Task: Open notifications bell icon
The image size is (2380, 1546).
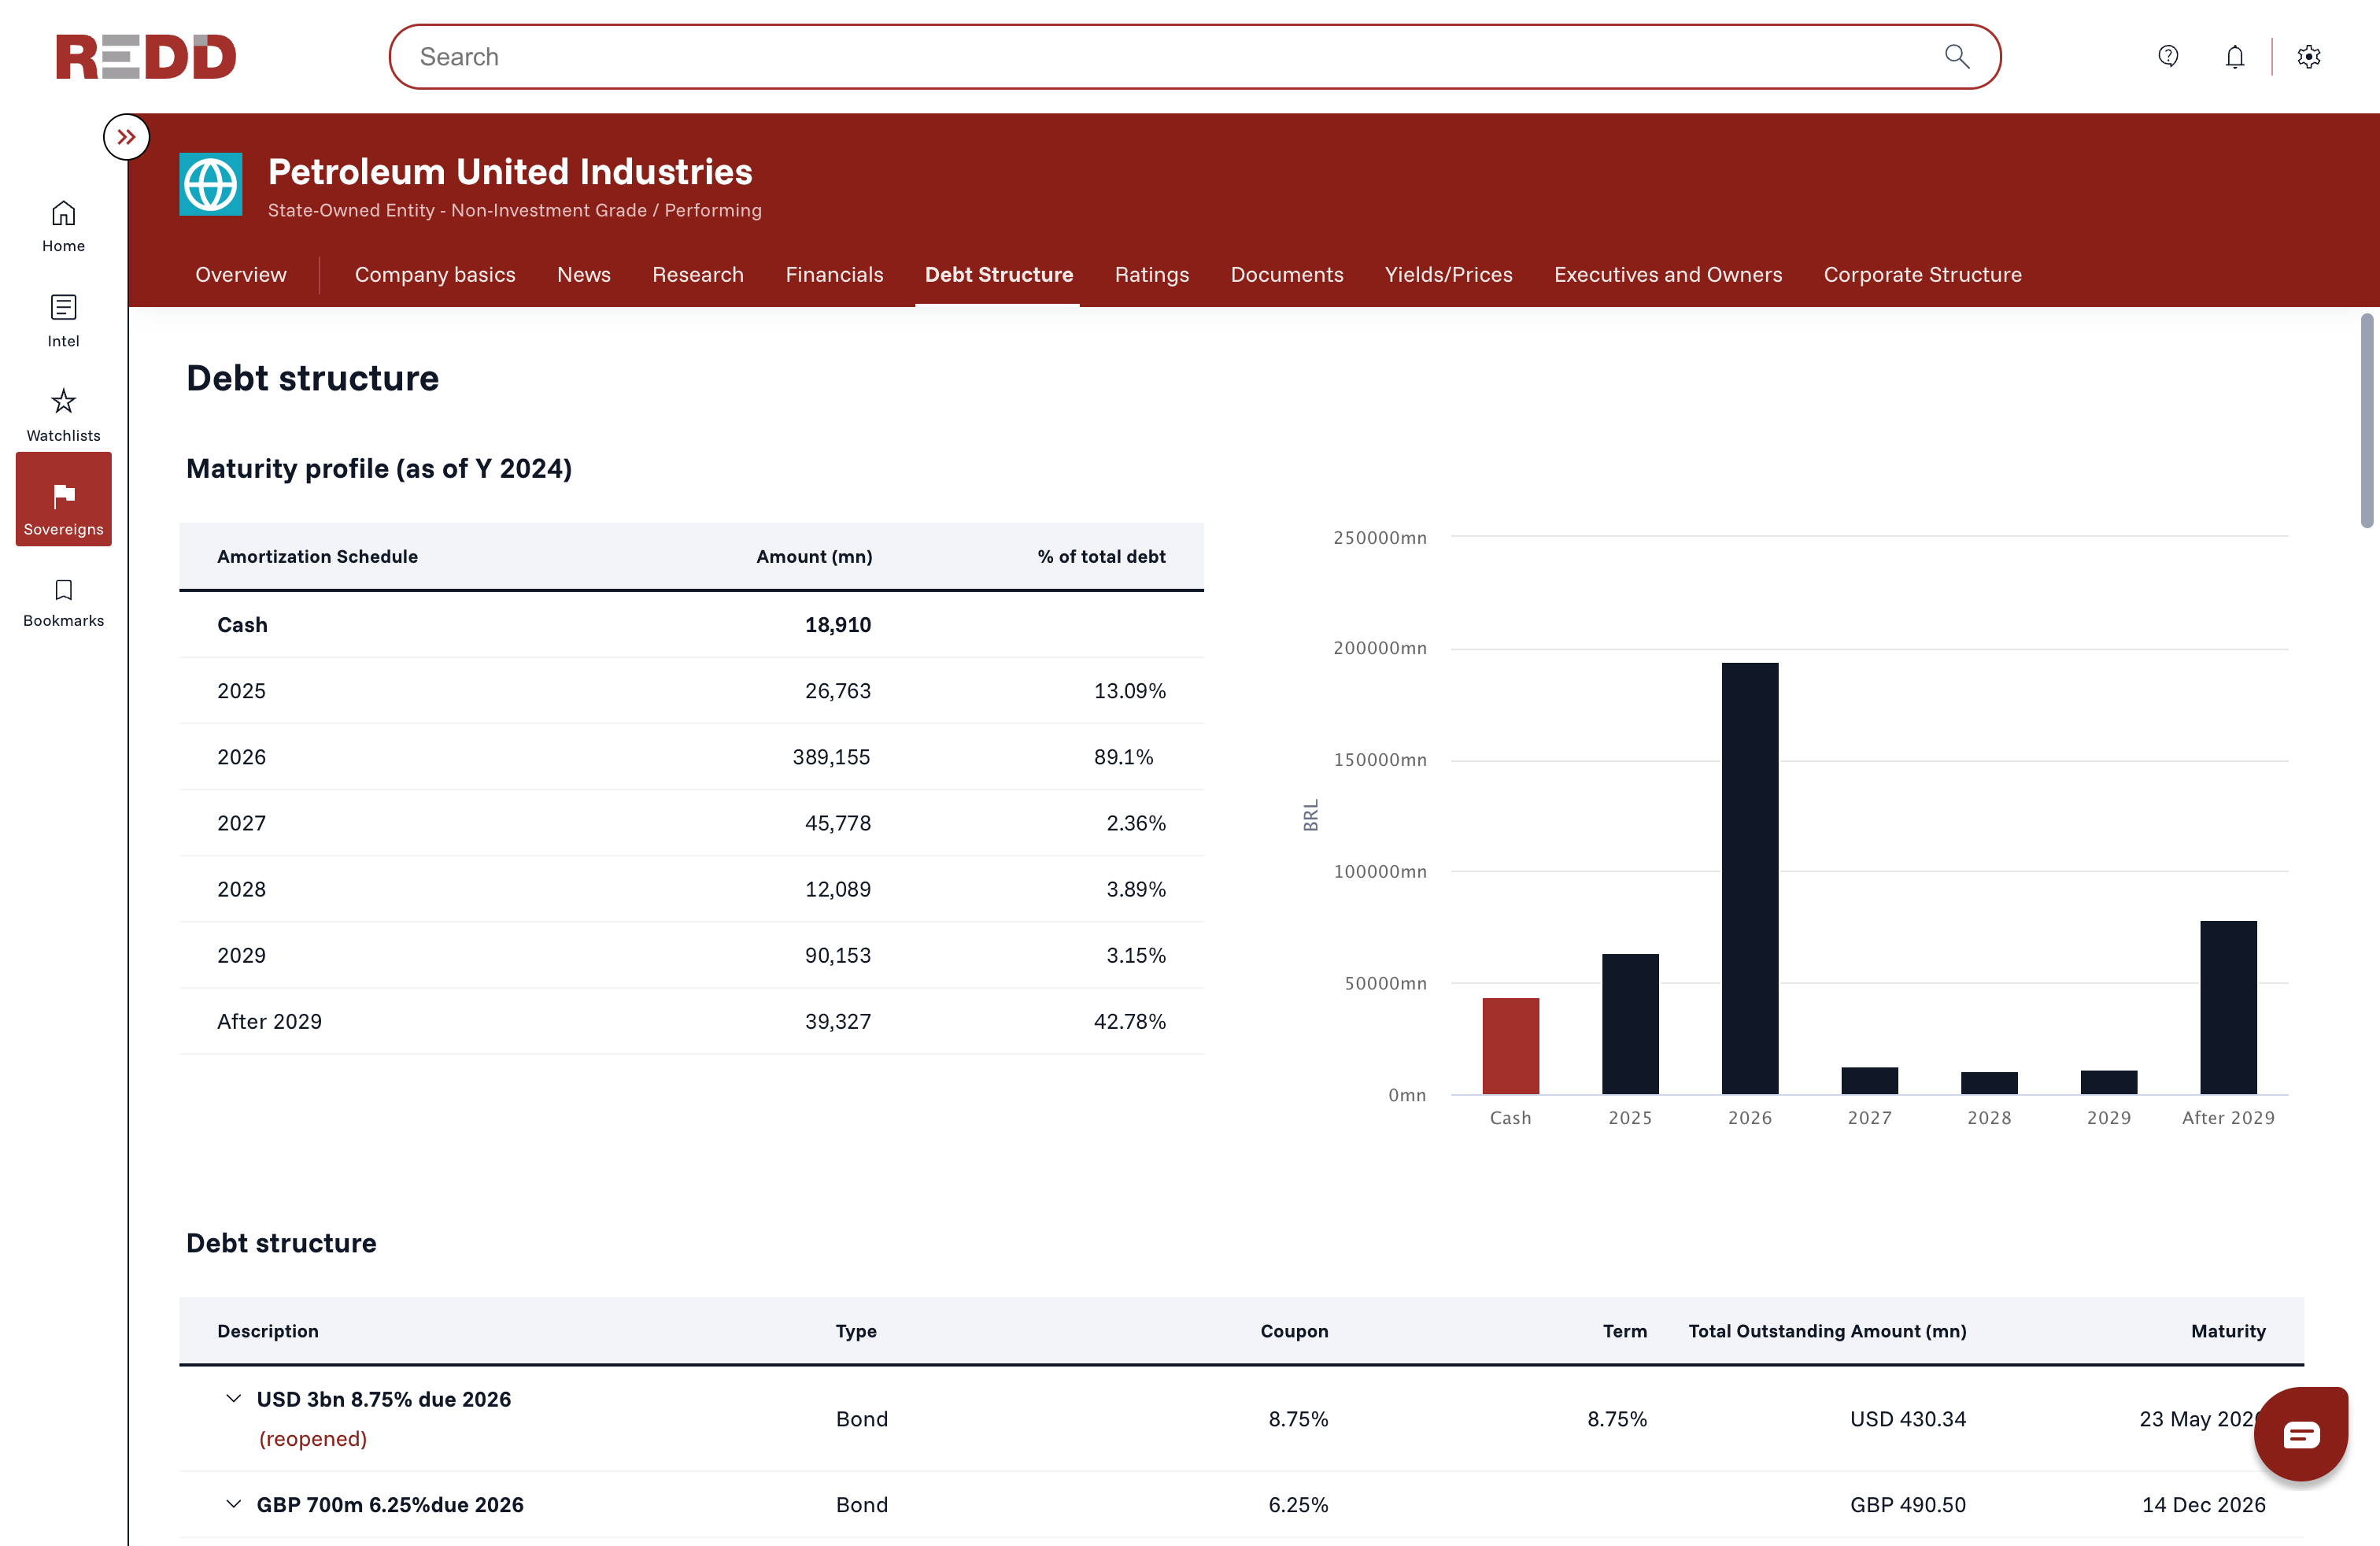Action: (x=2235, y=57)
